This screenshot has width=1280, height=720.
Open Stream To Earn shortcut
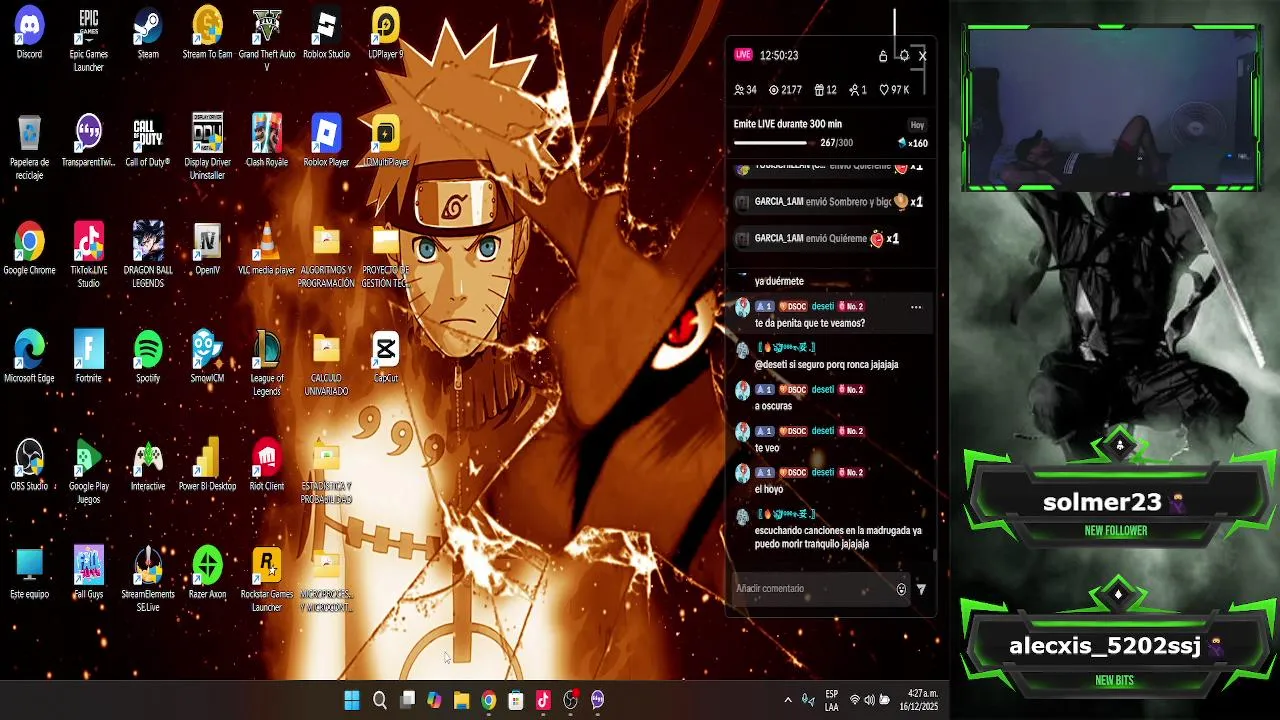click(207, 34)
